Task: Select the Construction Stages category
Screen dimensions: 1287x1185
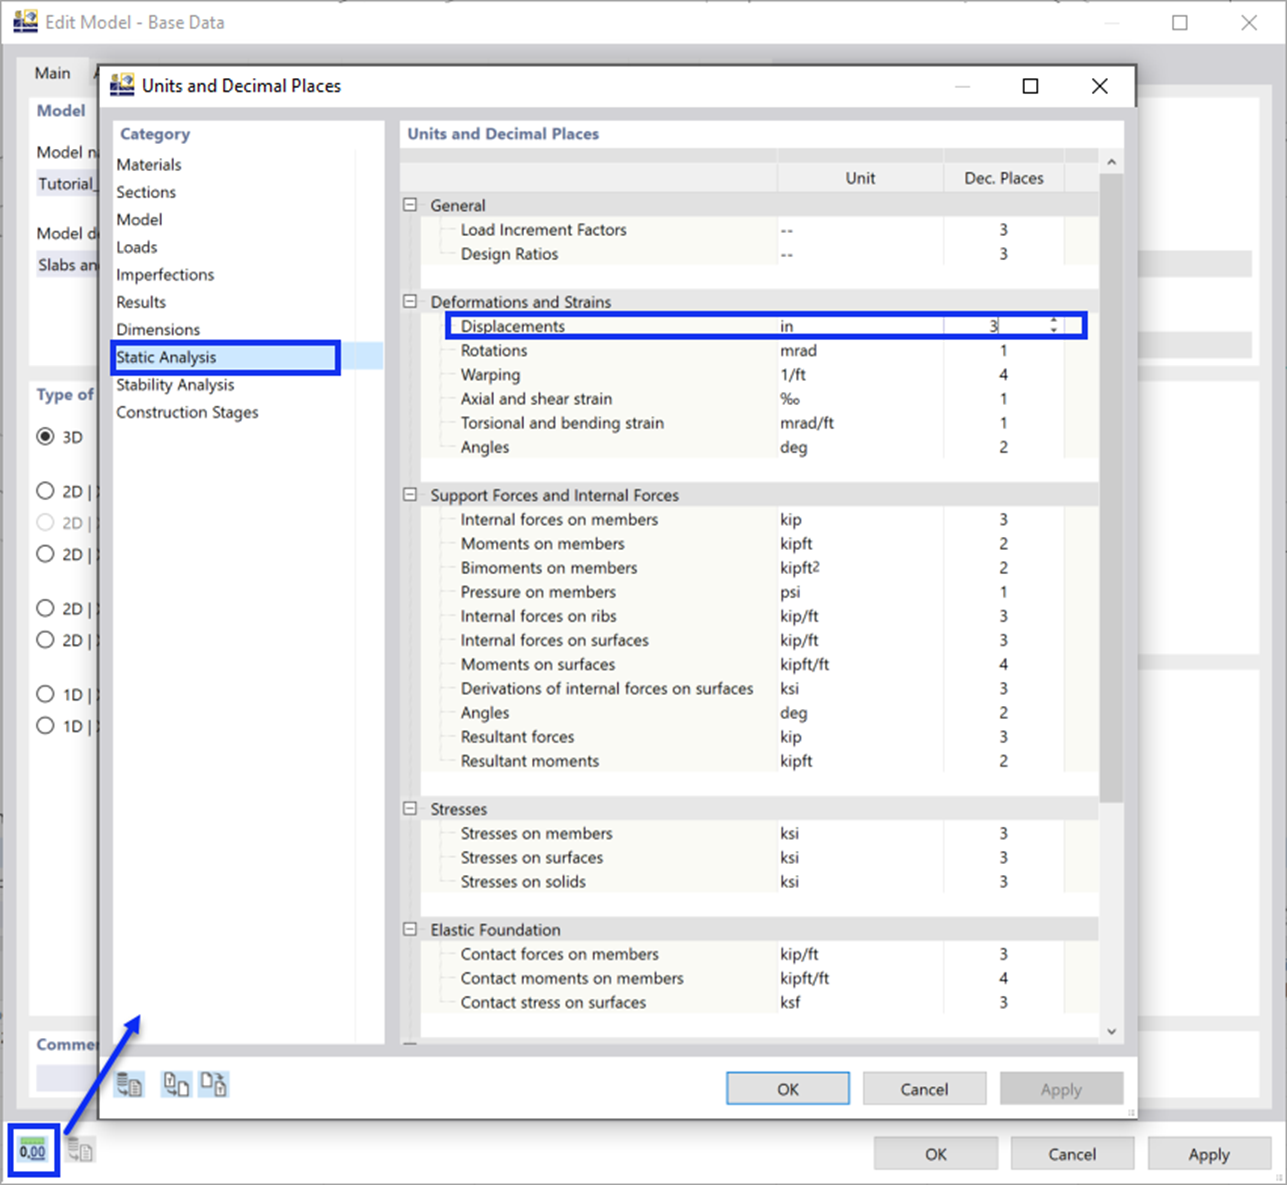Action: coord(187,412)
